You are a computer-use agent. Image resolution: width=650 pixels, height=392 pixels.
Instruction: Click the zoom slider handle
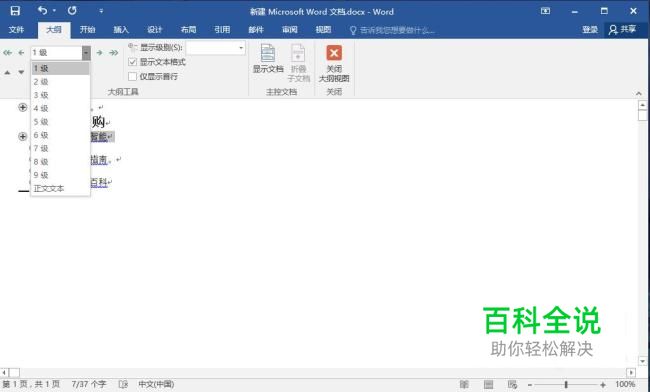tap(566, 385)
